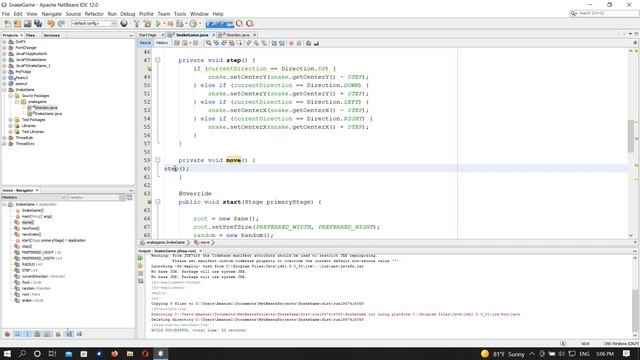The height and width of the screenshot is (360, 640).
Task: Click the search field in top-right
Action: click(605, 13)
